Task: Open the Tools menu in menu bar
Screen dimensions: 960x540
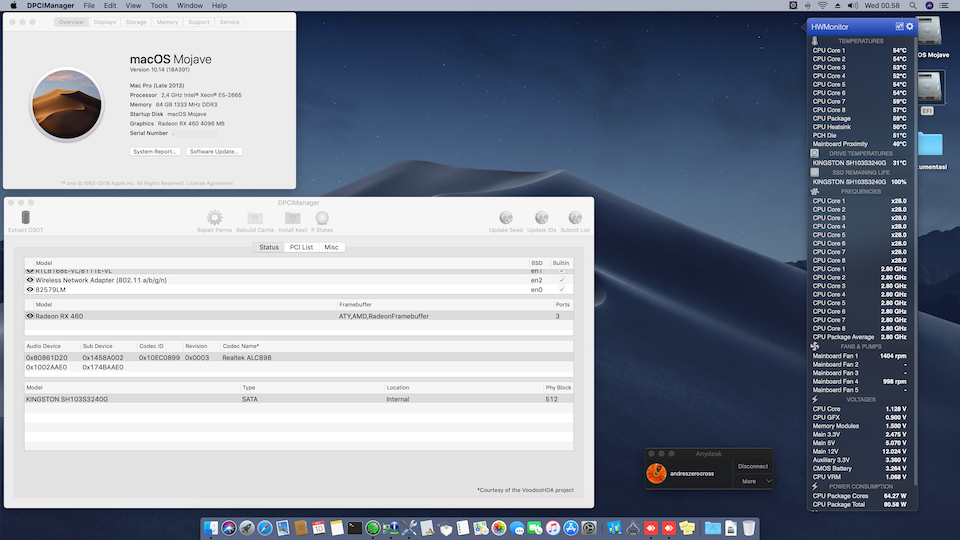Action: 159,6
